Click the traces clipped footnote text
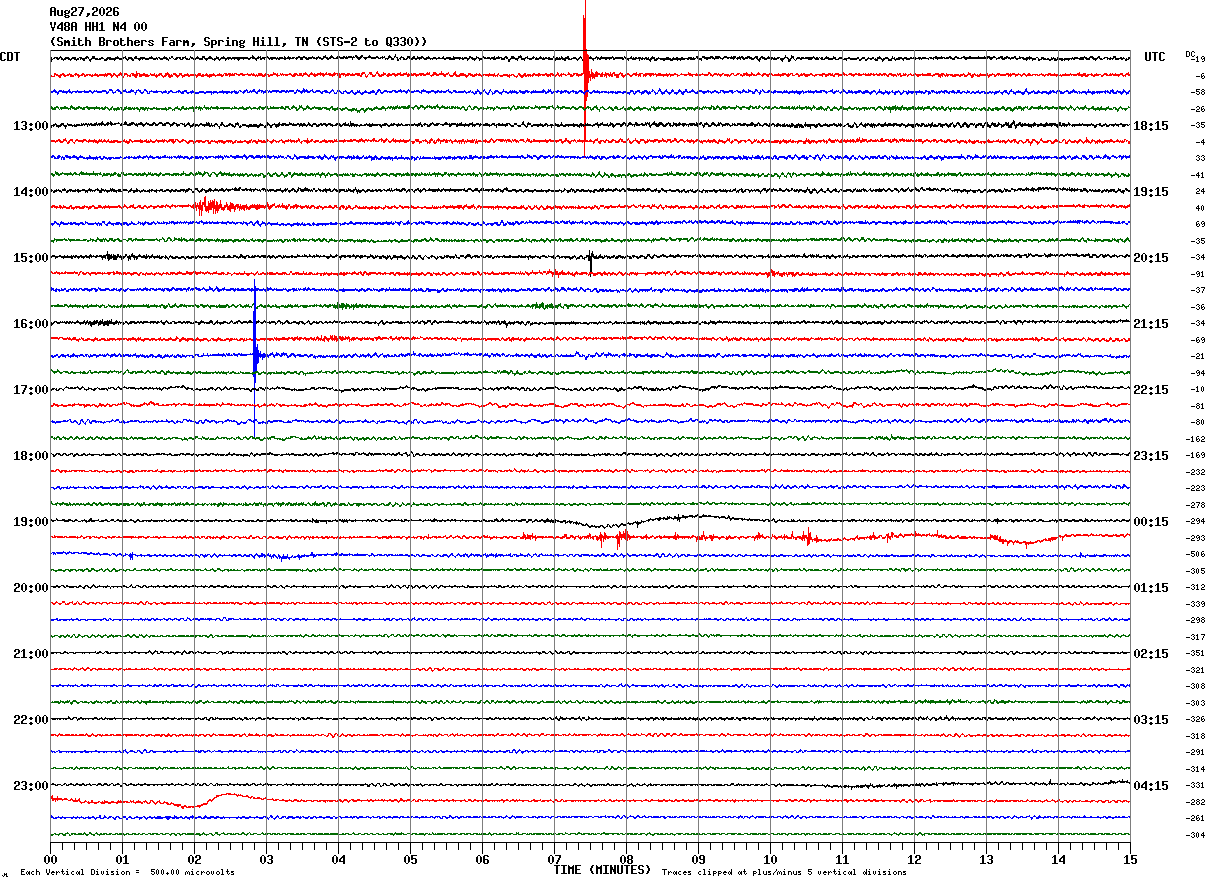This screenshot has width=1210, height=886. [784, 873]
